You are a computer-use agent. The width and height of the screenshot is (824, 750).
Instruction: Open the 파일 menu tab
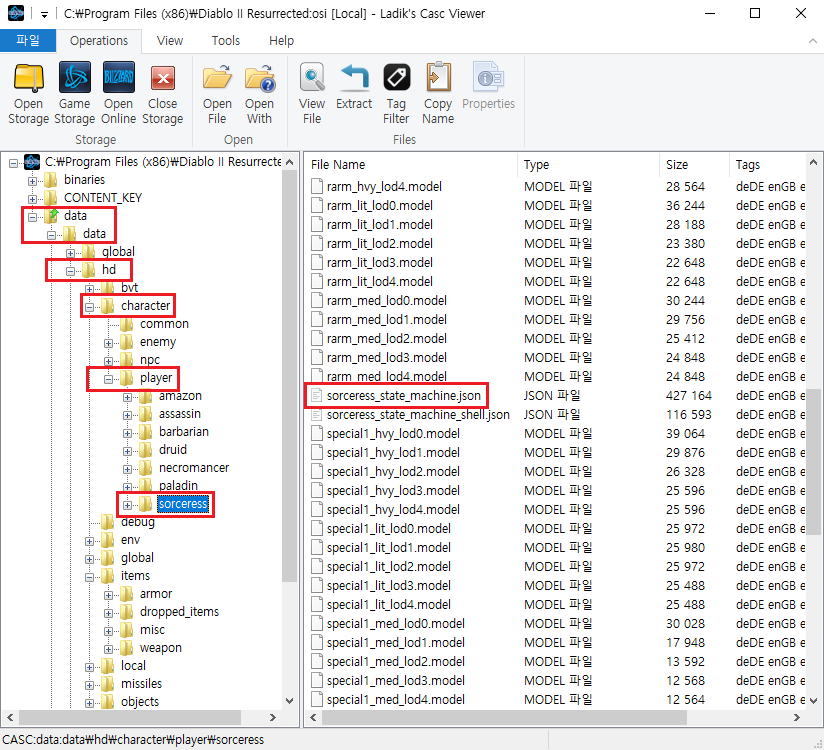click(28, 40)
